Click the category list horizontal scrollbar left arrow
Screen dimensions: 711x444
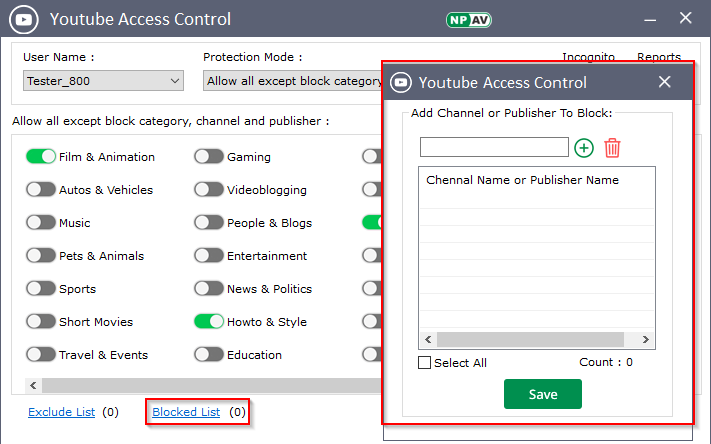tap(32, 385)
